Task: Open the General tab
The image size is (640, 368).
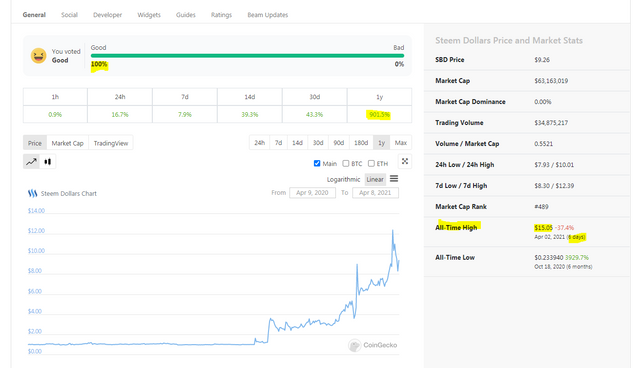Action: pyautogui.click(x=34, y=15)
